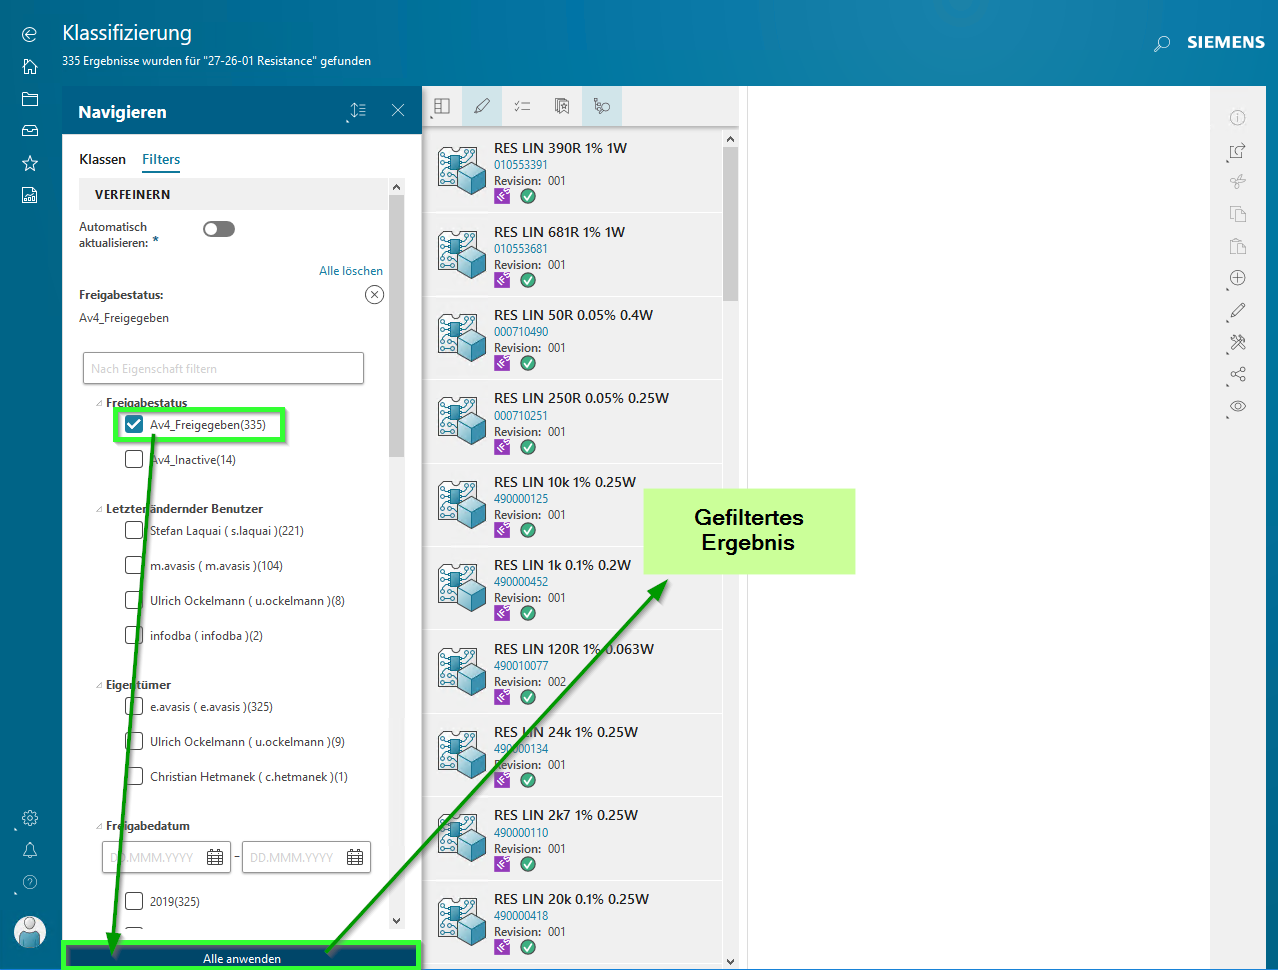
Task: Collapse the Freigabestatus filter group
Action: [x=99, y=403]
